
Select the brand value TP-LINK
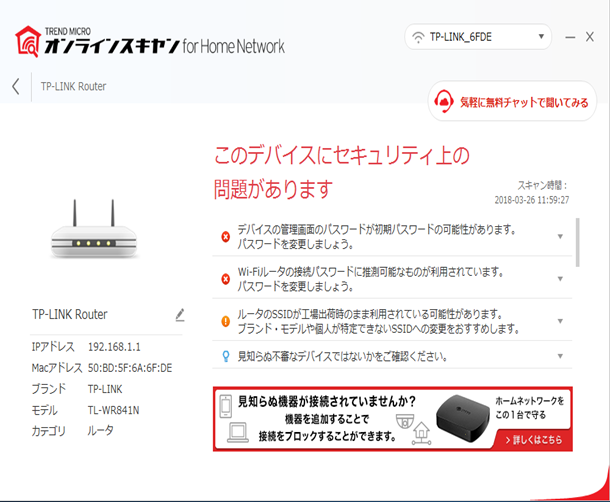click(105, 389)
